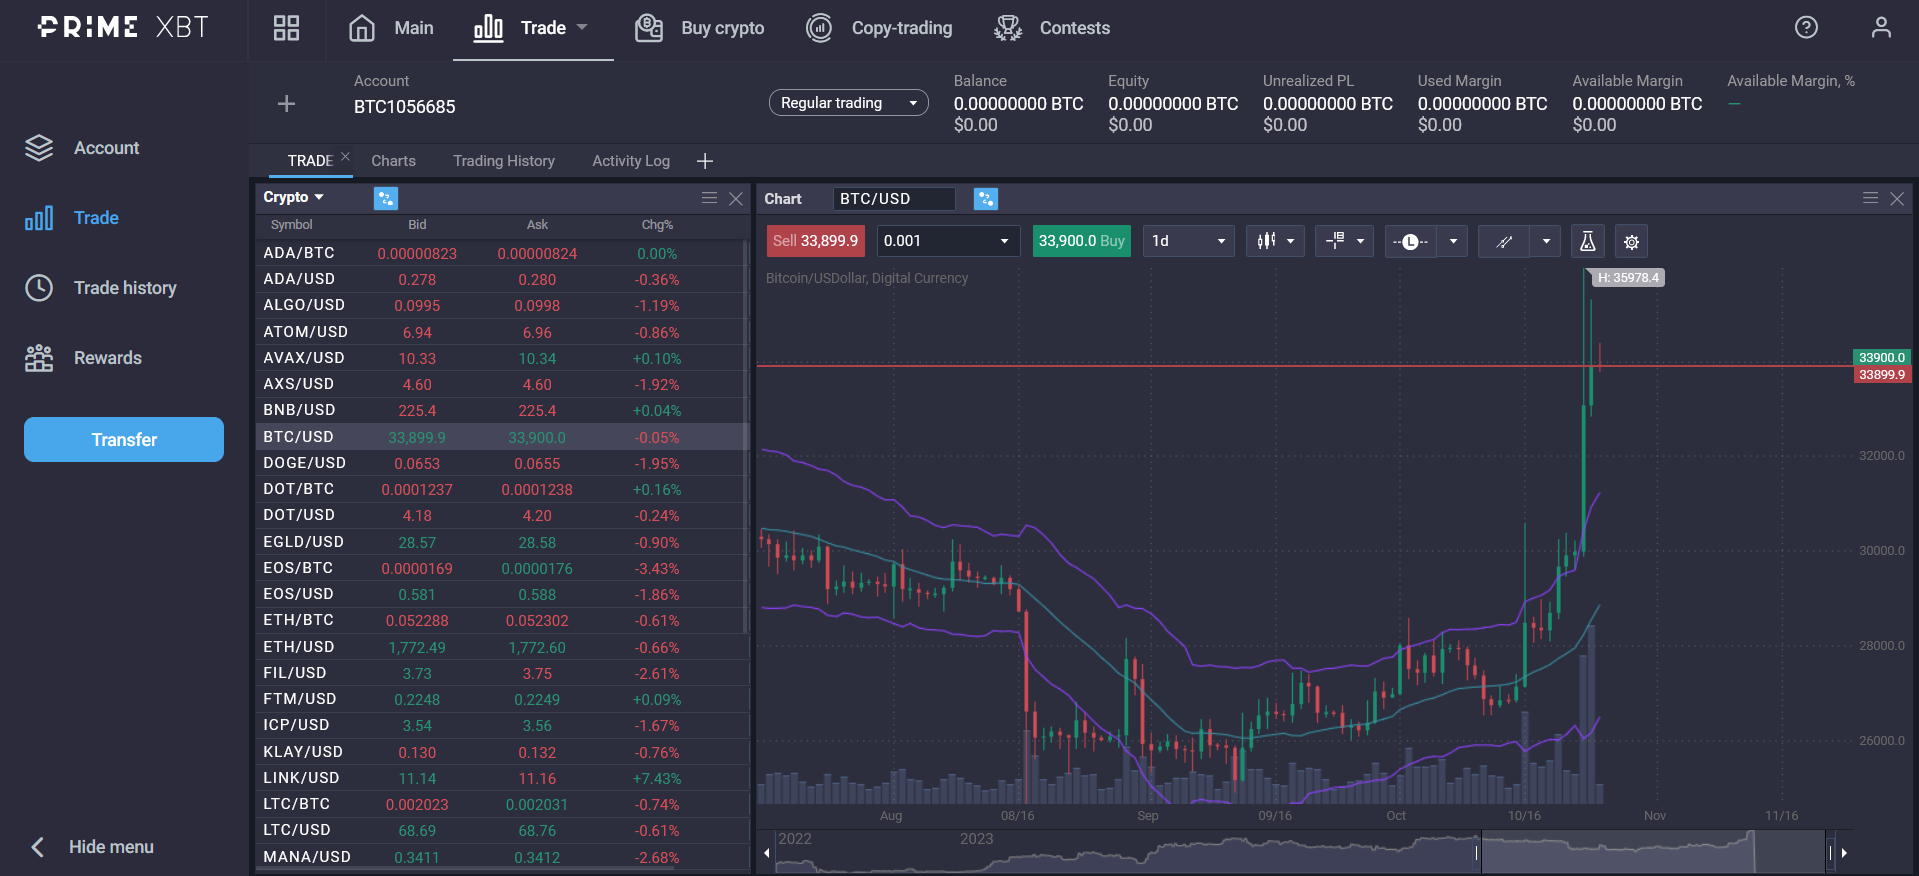Screen dimensions: 1919x876
Task: Add a new workspace tab
Action: coord(705,161)
